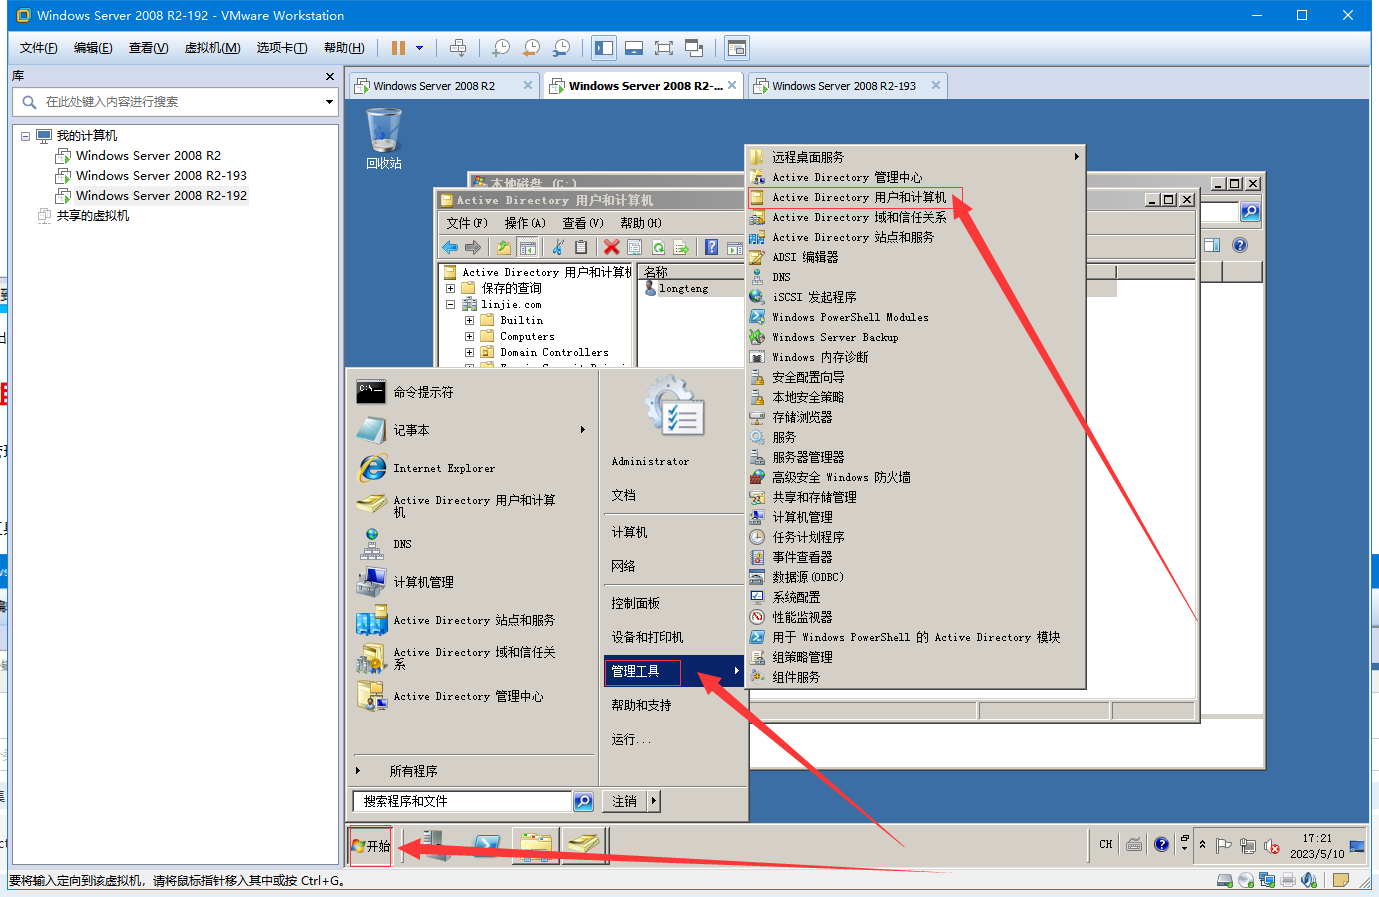The width and height of the screenshot is (1379, 897).
Task: Toggle the library sidebar view icon
Action: point(604,48)
